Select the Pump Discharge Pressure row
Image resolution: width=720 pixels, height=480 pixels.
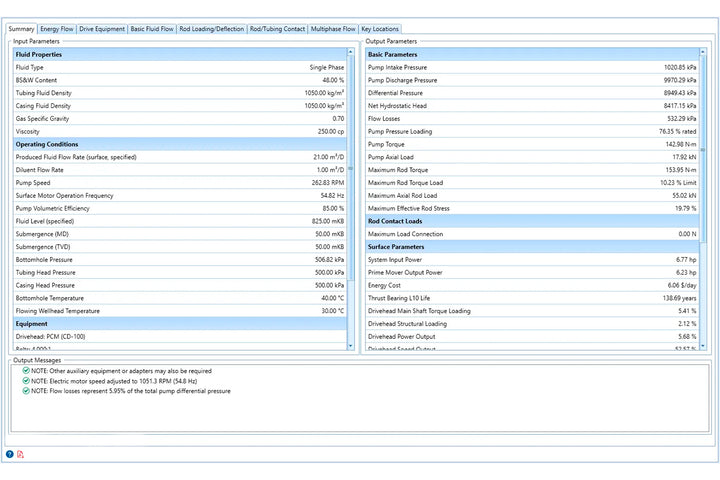[532, 80]
